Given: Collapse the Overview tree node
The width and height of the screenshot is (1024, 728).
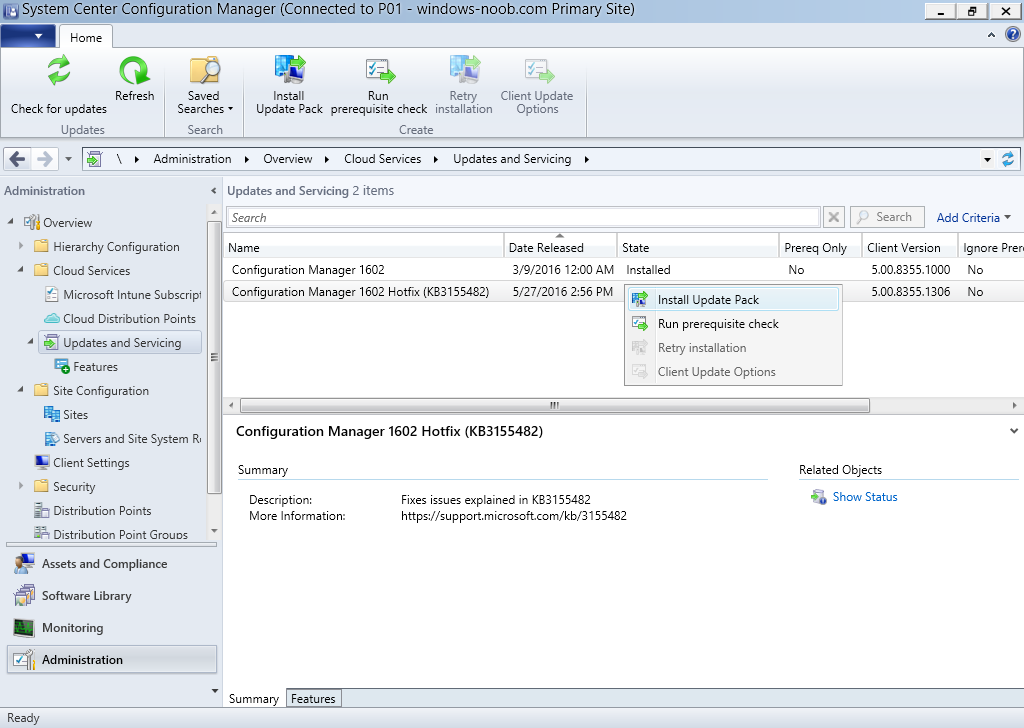Looking at the screenshot, I should [x=11, y=222].
